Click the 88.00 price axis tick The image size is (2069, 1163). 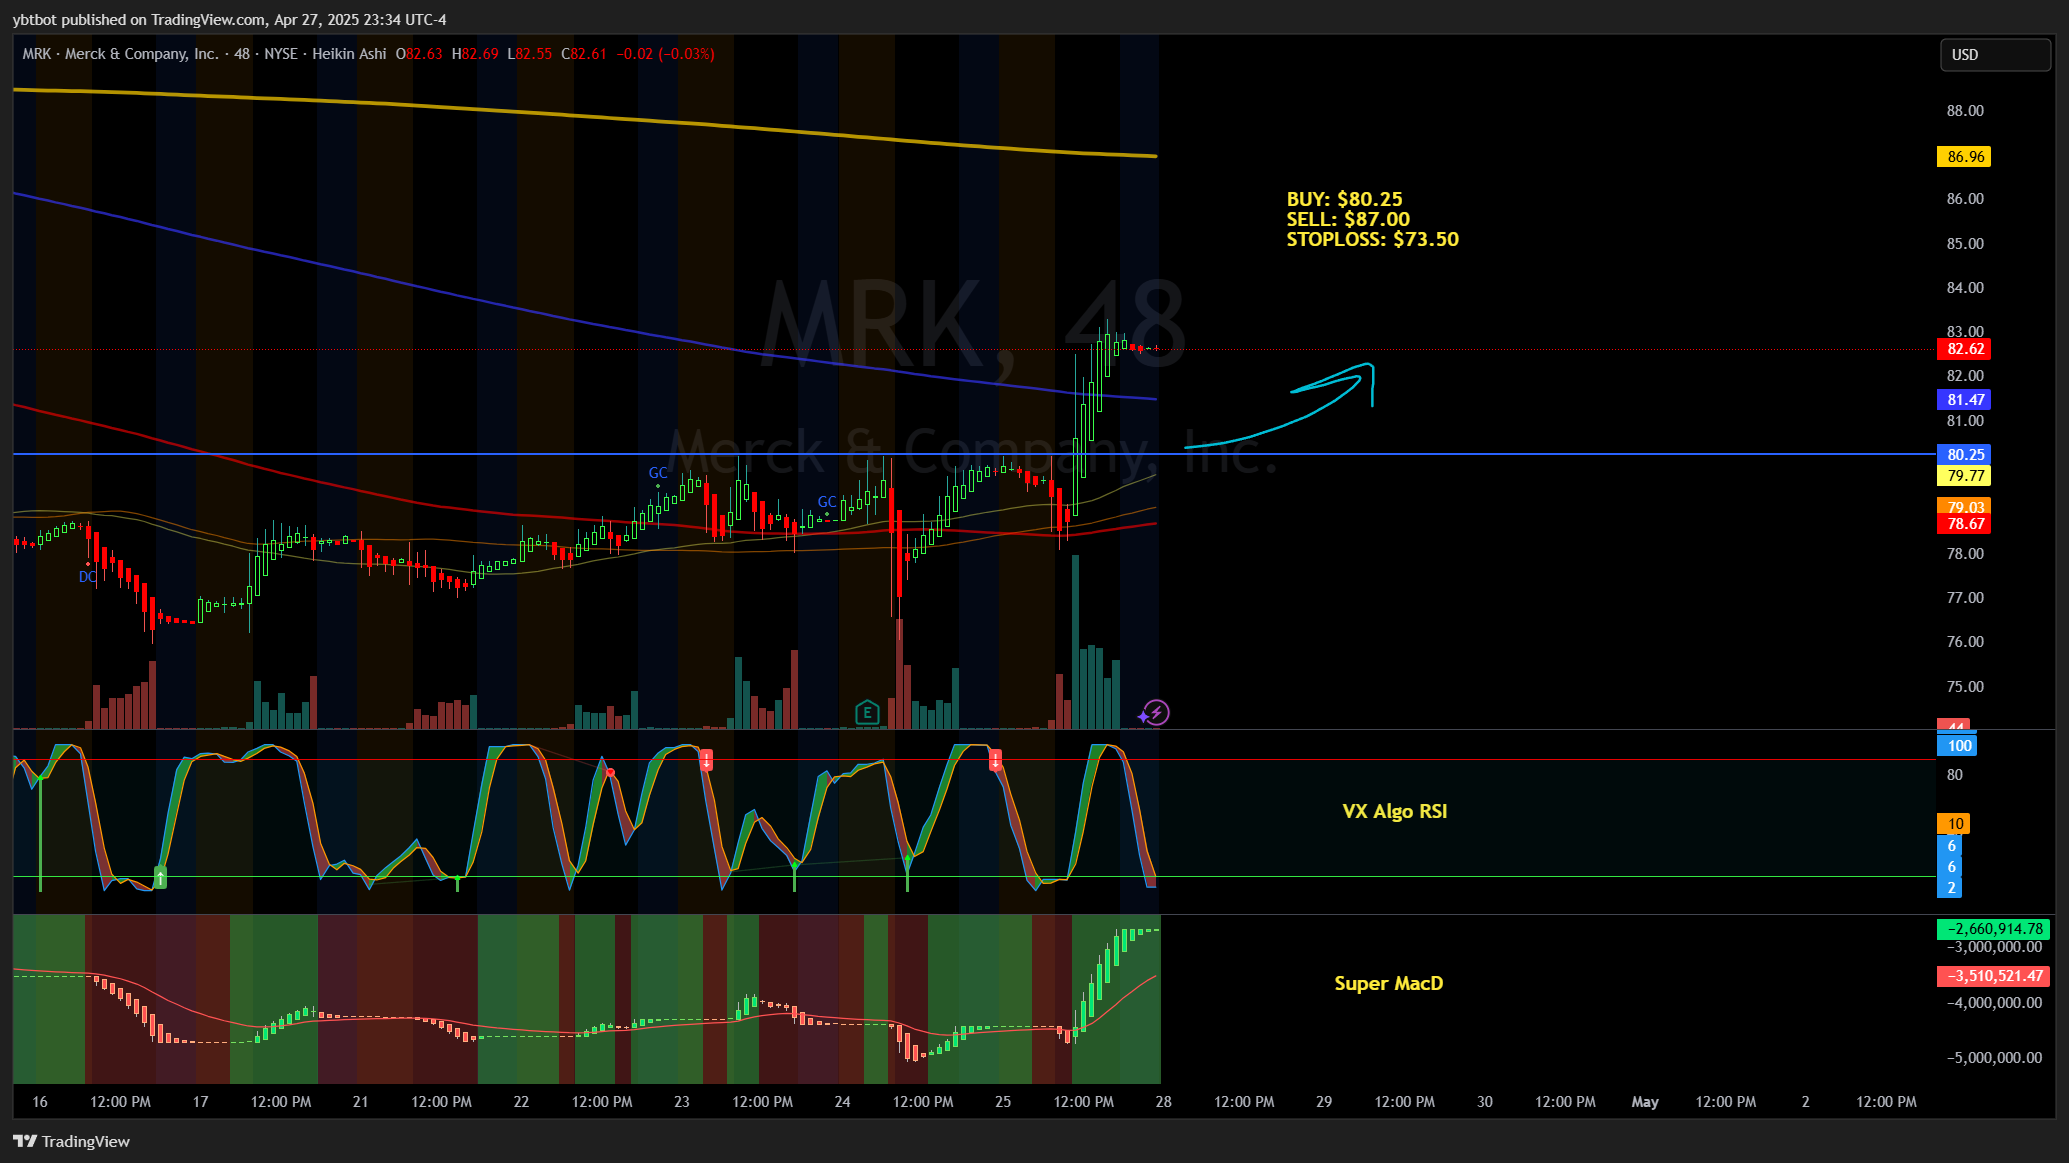point(1965,111)
